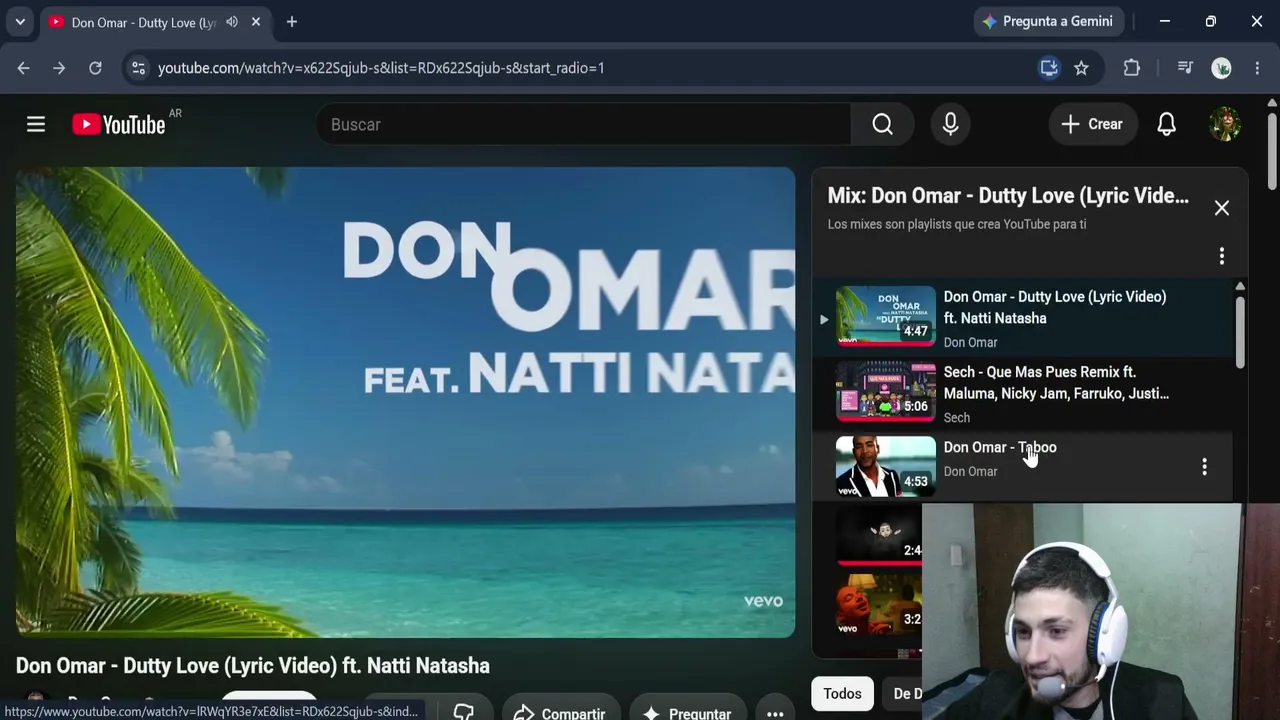
Task: Open Mix playlist options menu
Action: point(1222,256)
